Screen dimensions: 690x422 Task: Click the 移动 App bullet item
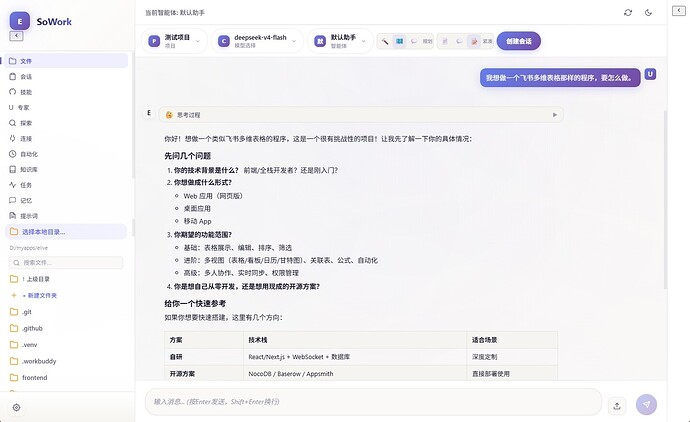(x=197, y=221)
